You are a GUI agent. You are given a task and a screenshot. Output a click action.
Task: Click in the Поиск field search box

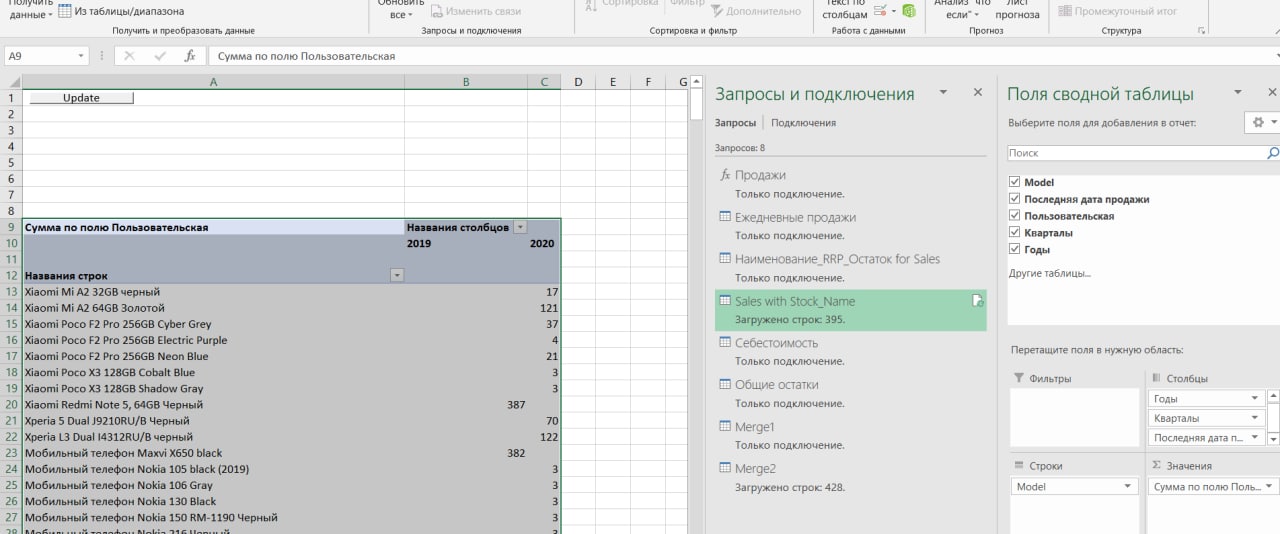pos(1137,153)
